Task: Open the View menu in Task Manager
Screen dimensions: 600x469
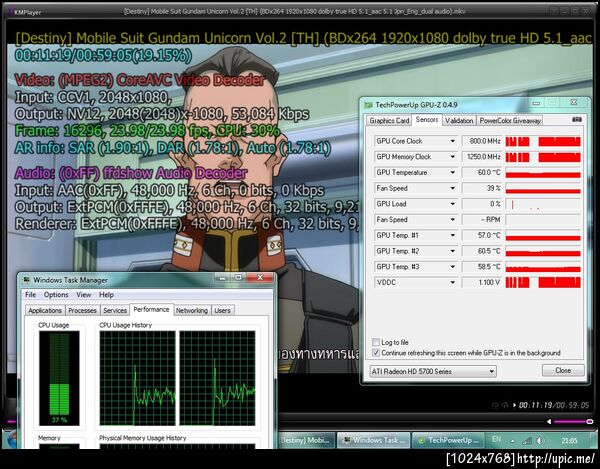Action: point(83,295)
